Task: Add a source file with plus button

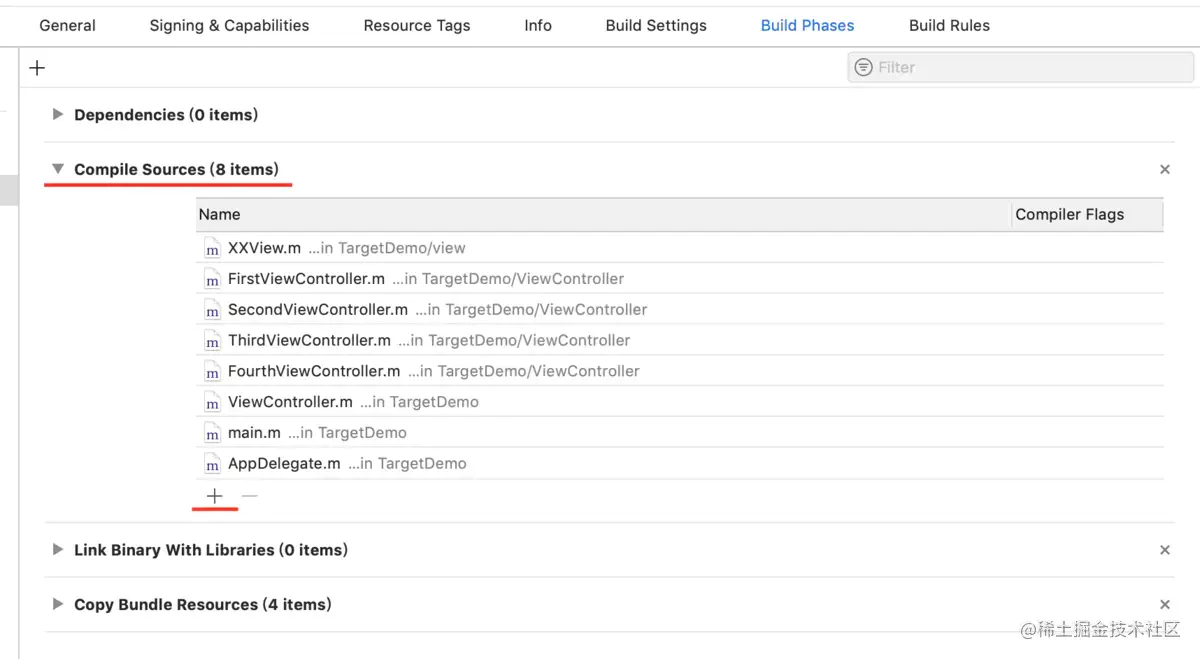Action: [214, 495]
